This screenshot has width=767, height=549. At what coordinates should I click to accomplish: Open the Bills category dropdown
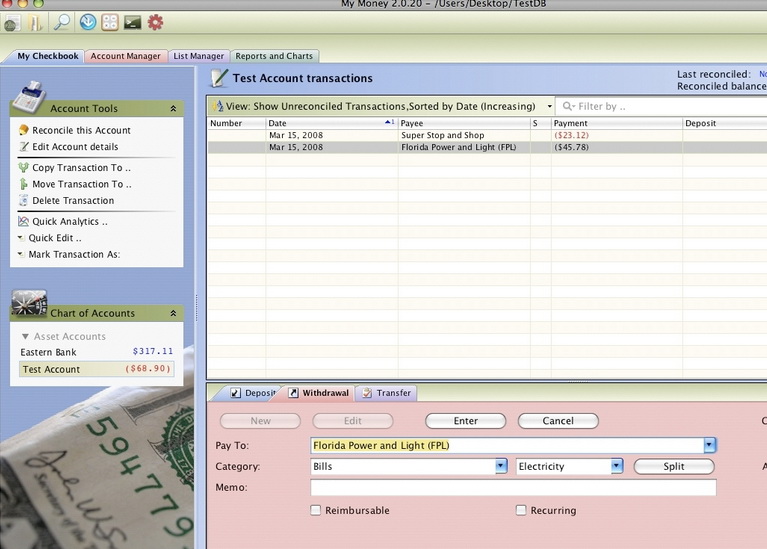pyautogui.click(x=502, y=466)
